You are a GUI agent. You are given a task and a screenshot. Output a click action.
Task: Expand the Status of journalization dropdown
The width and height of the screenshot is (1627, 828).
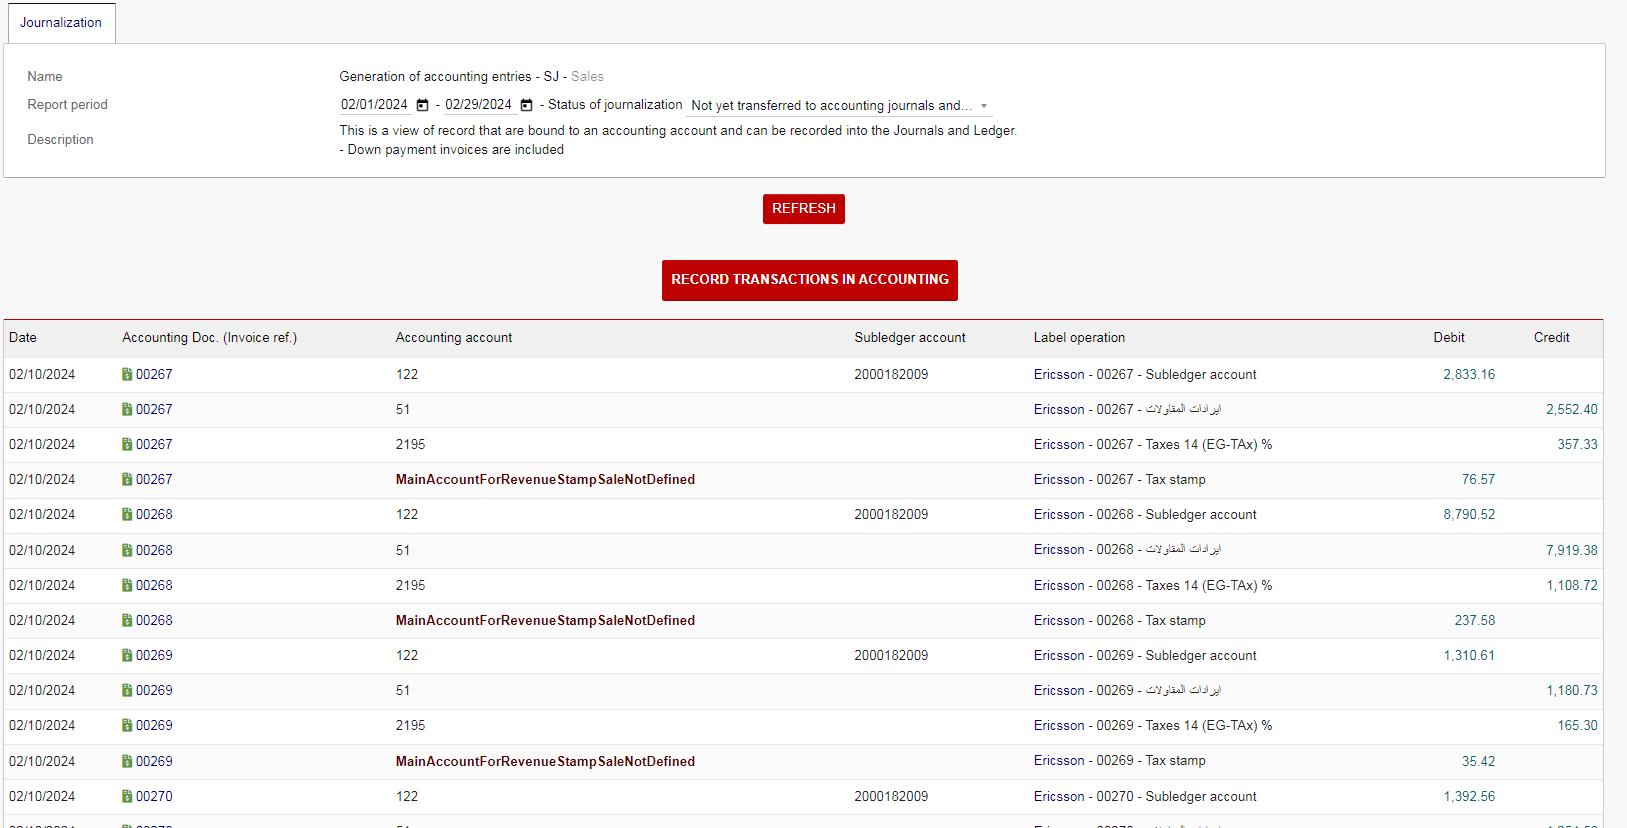[x=983, y=106]
